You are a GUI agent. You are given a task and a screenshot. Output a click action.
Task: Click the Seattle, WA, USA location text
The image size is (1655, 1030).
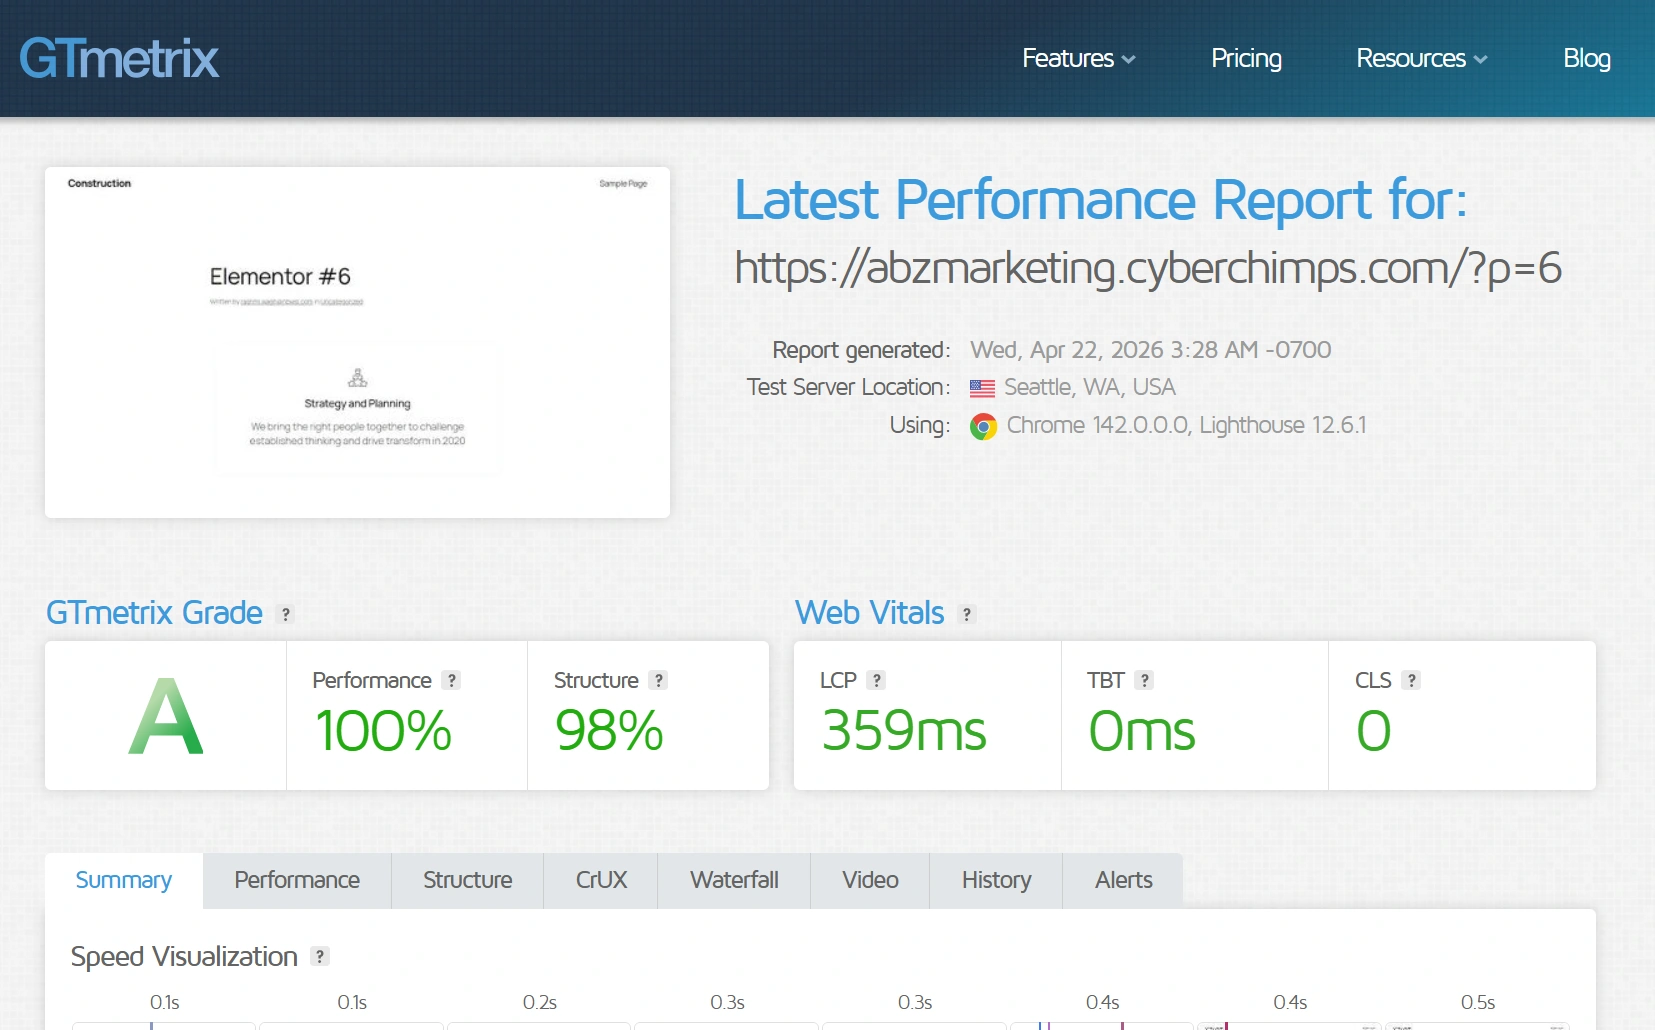(1090, 387)
